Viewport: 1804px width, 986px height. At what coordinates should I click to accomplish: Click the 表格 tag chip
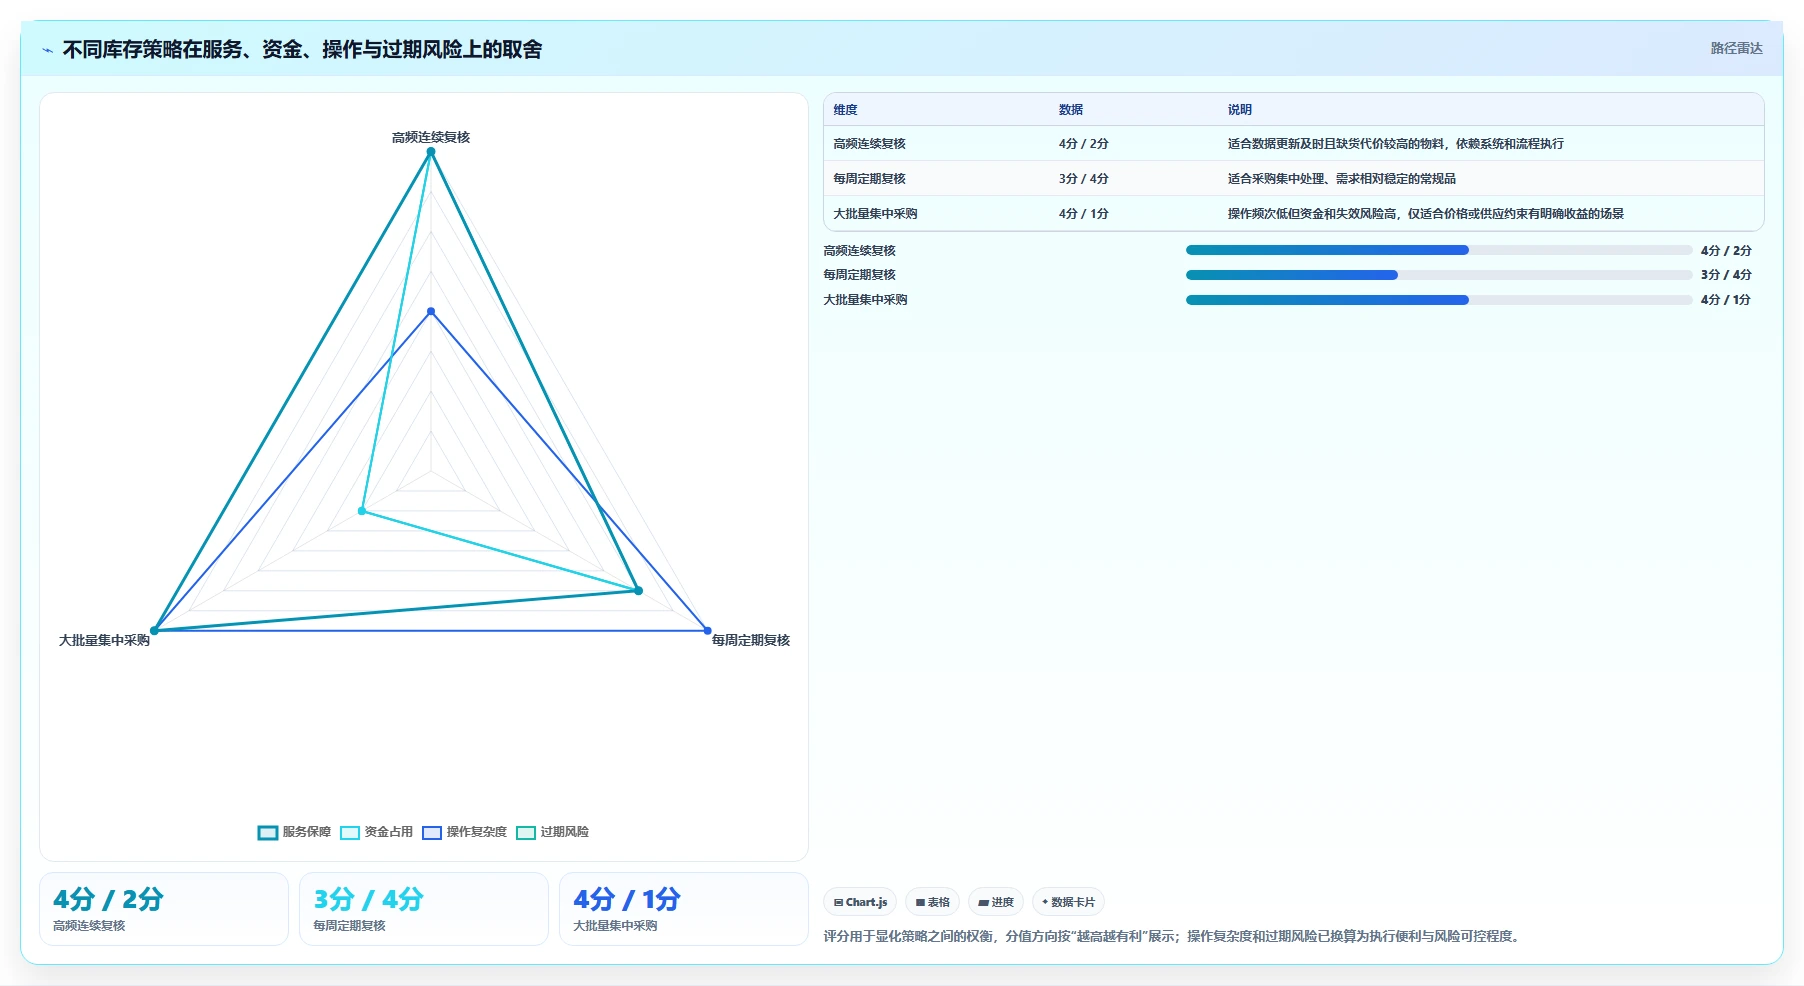(x=932, y=902)
